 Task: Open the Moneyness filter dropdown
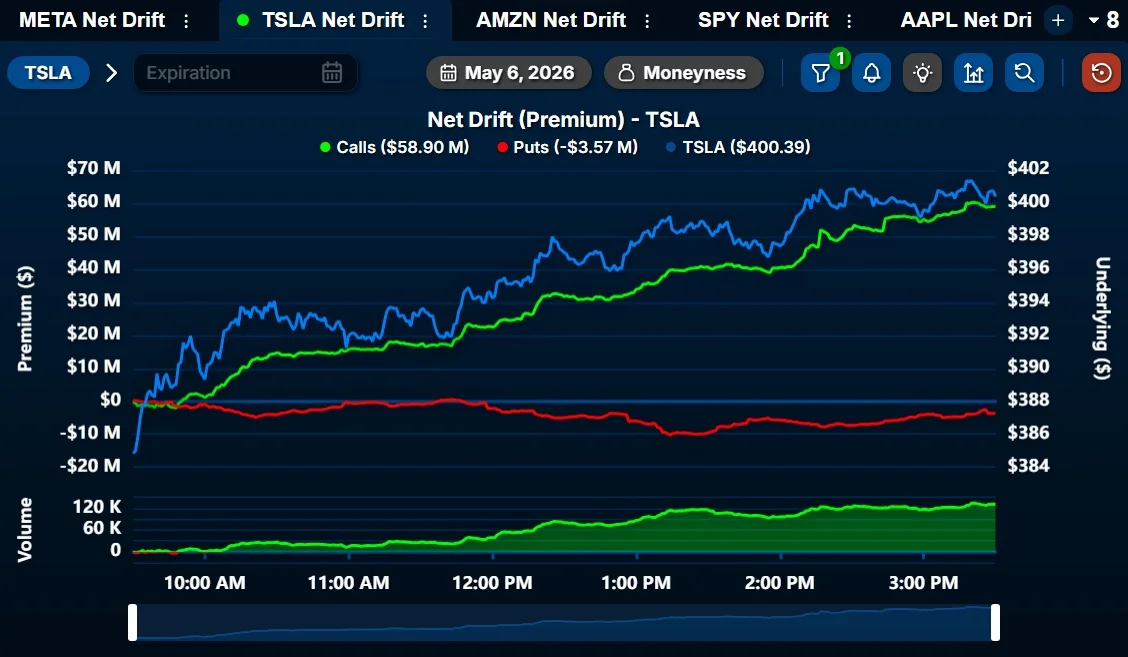click(x=683, y=73)
